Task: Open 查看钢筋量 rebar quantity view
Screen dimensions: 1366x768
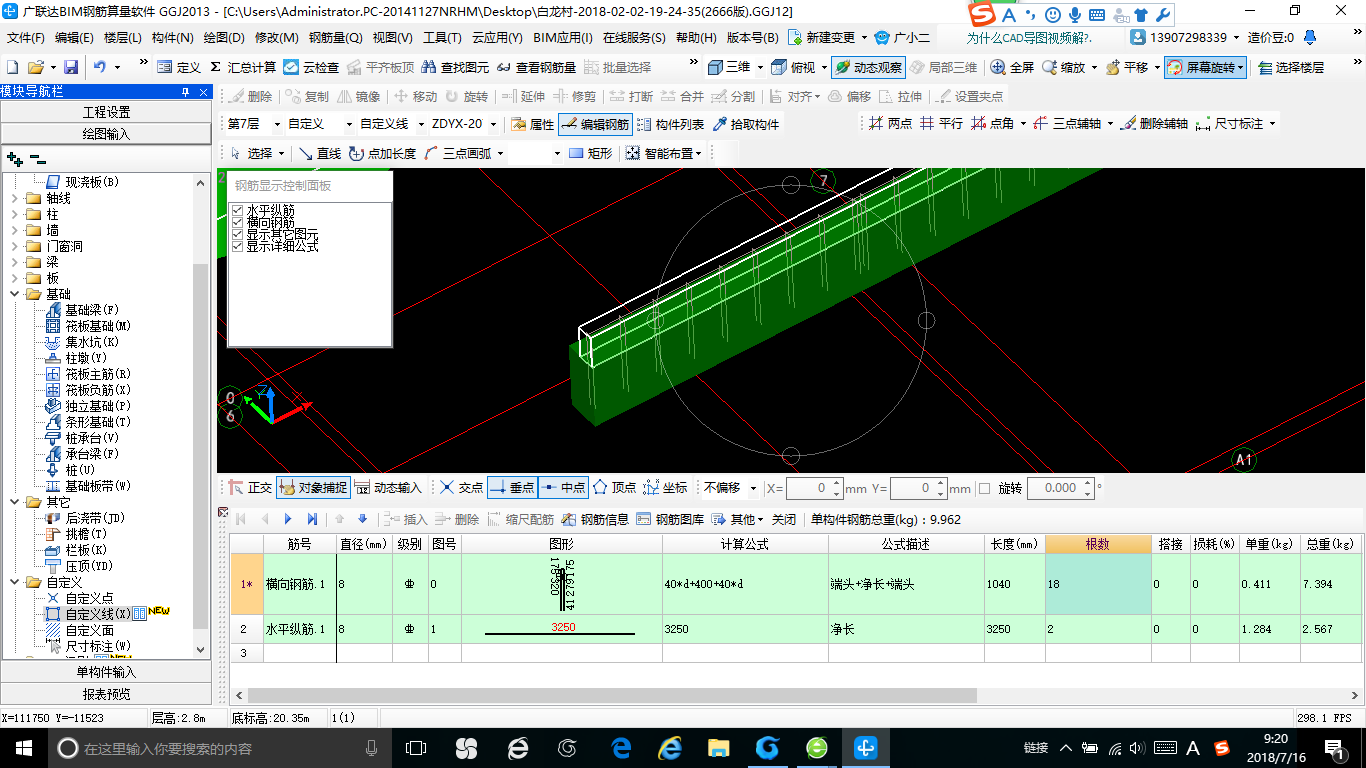Action: point(537,67)
